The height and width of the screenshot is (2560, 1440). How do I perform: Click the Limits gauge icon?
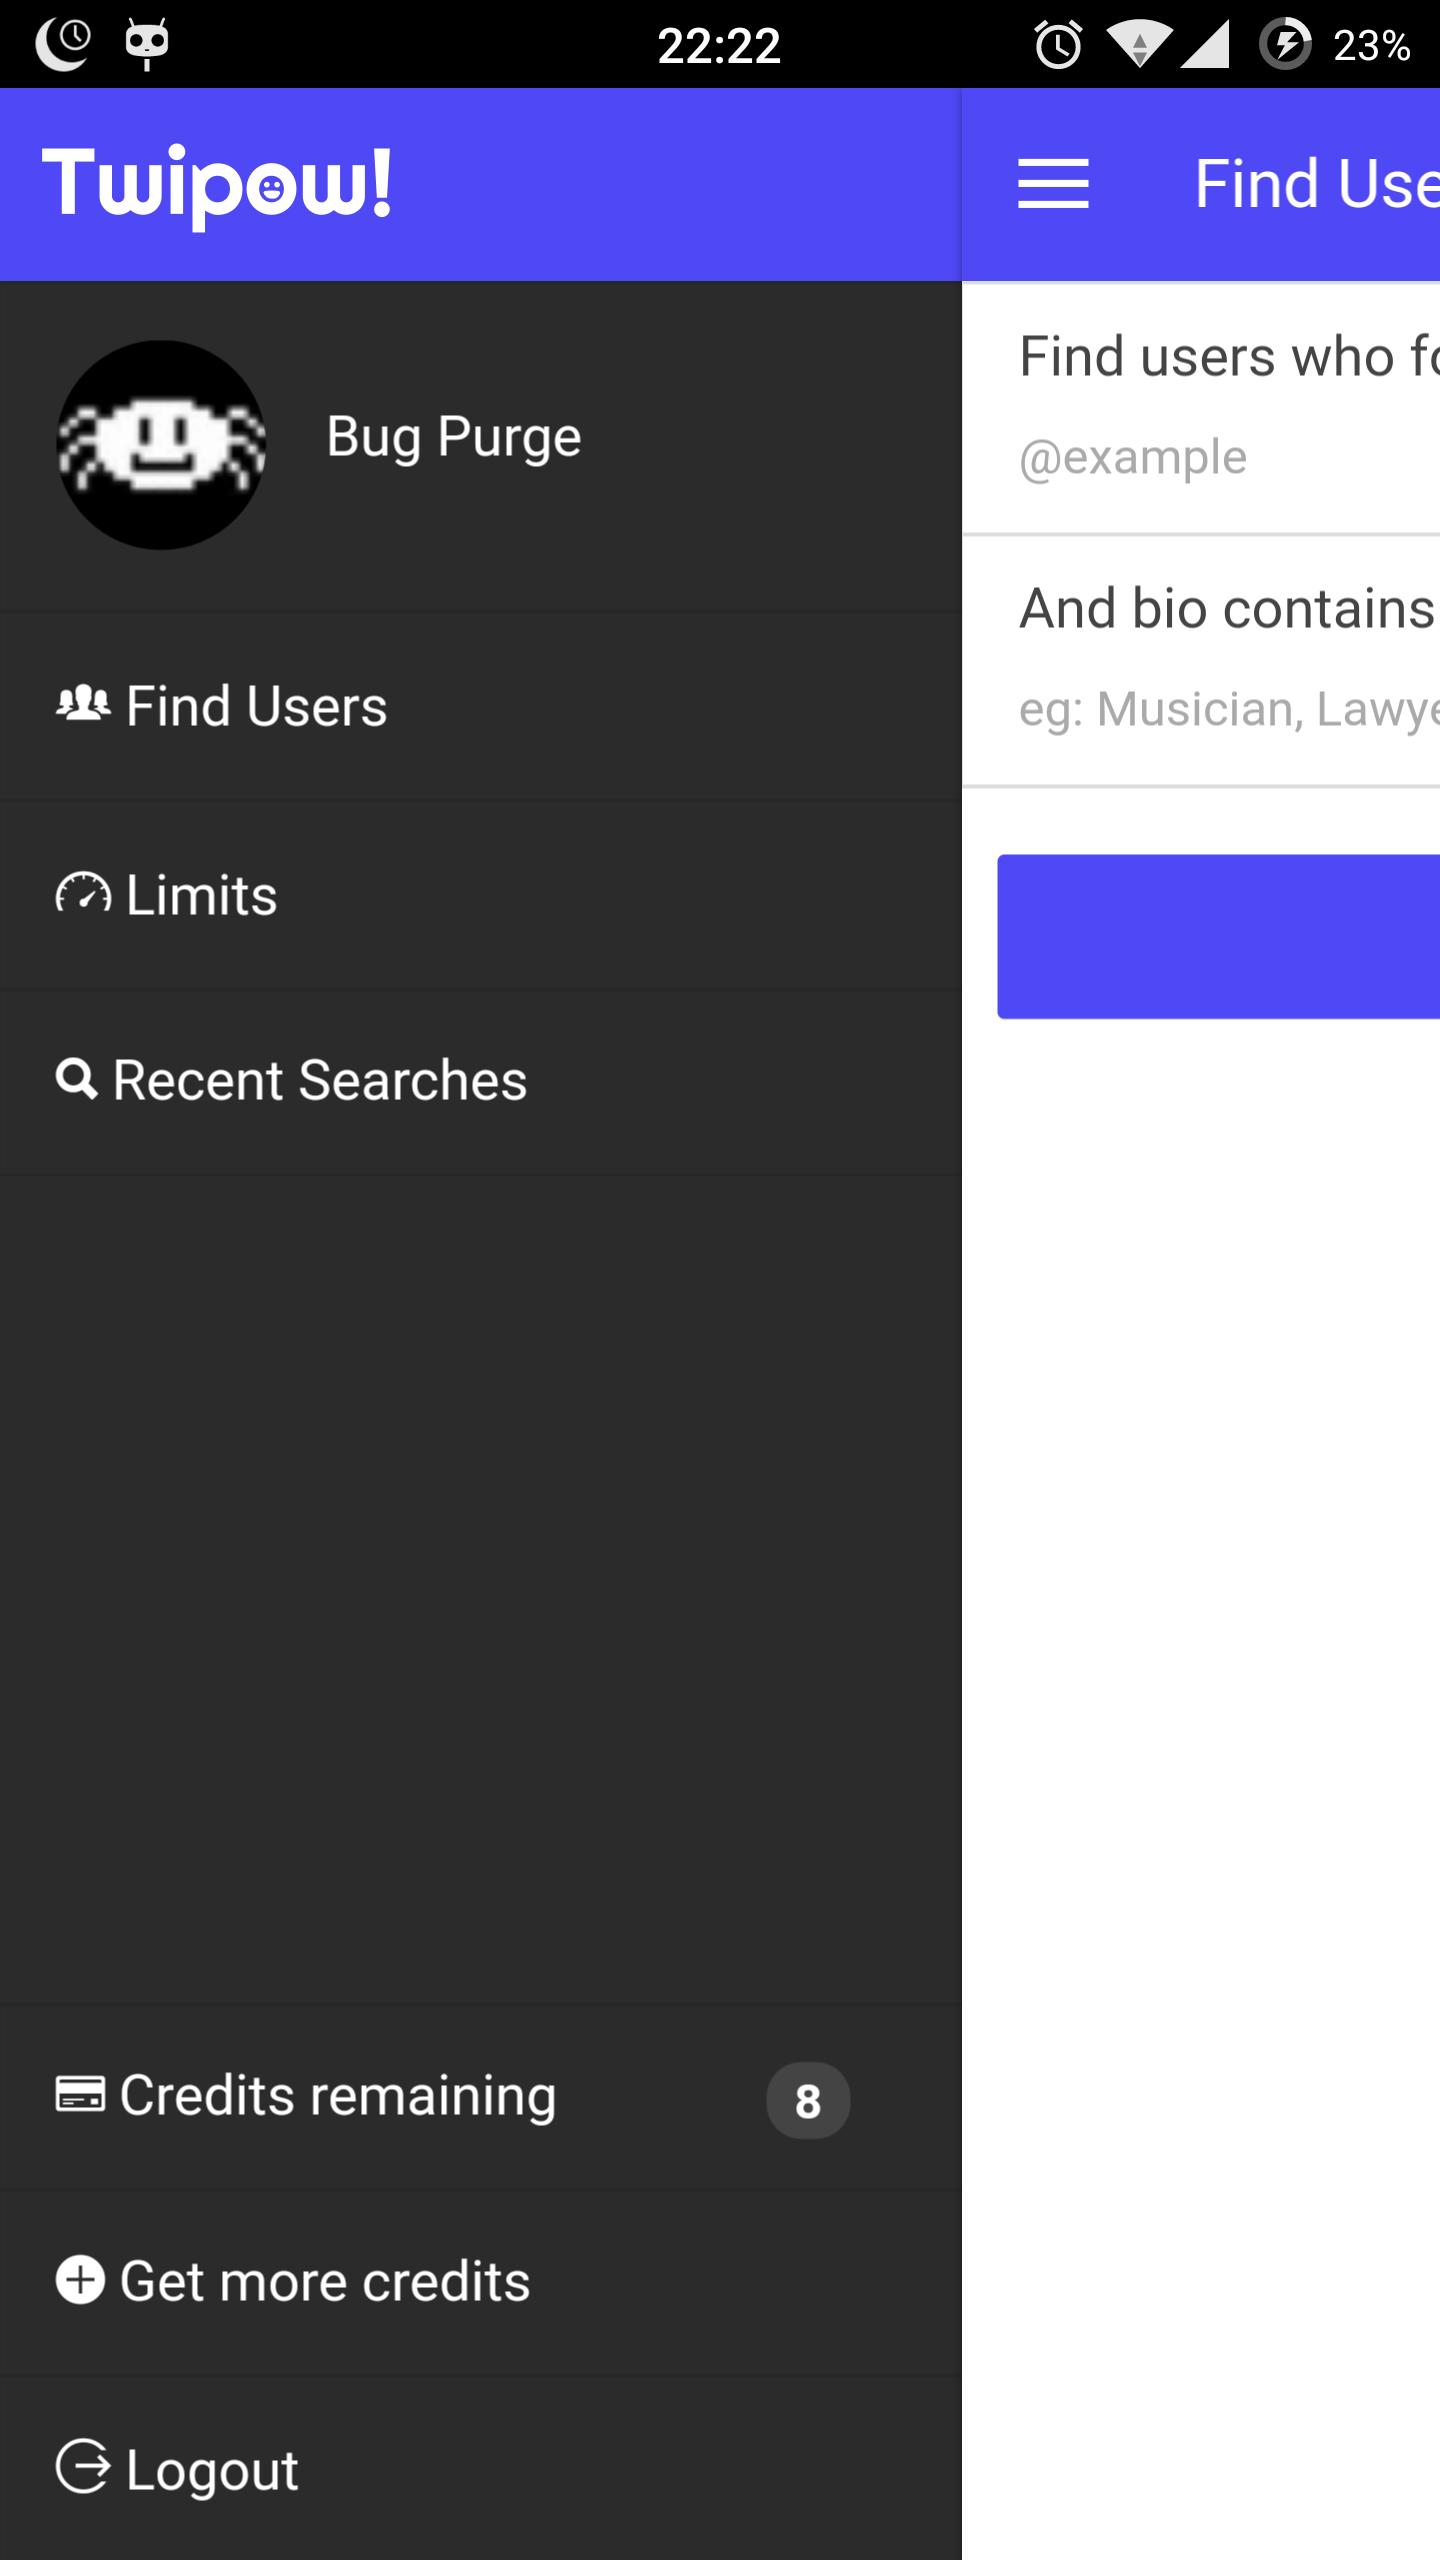pos(83,893)
